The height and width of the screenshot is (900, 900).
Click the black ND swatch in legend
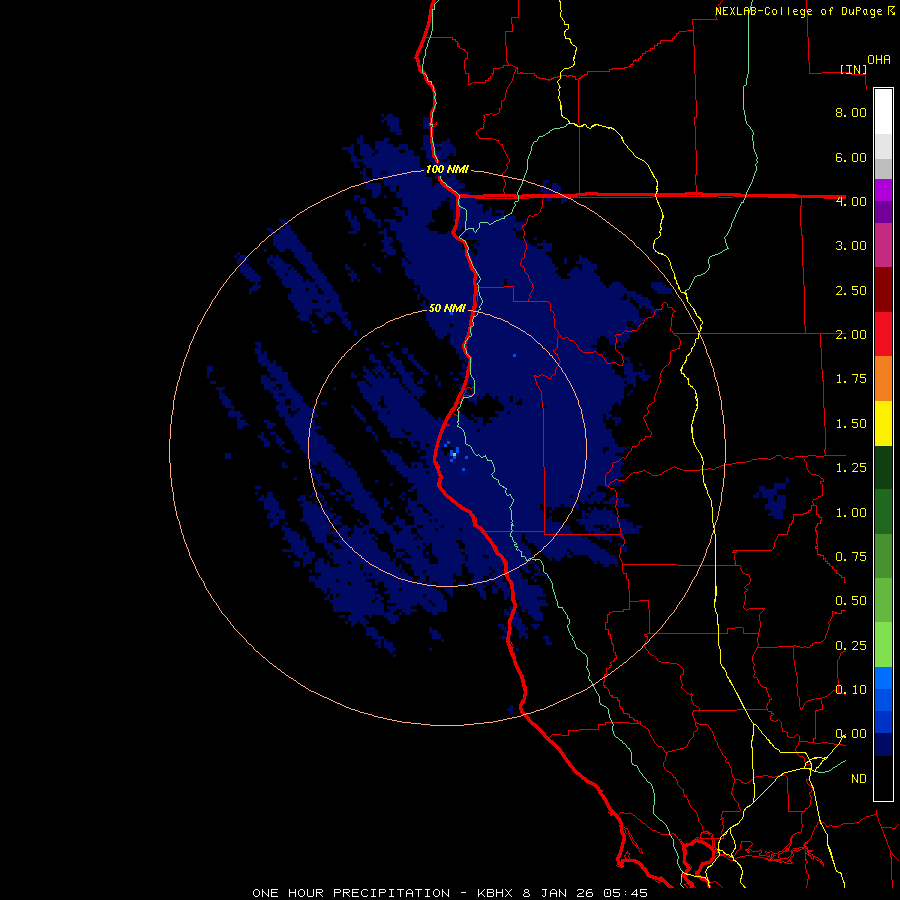coord(883,778)
